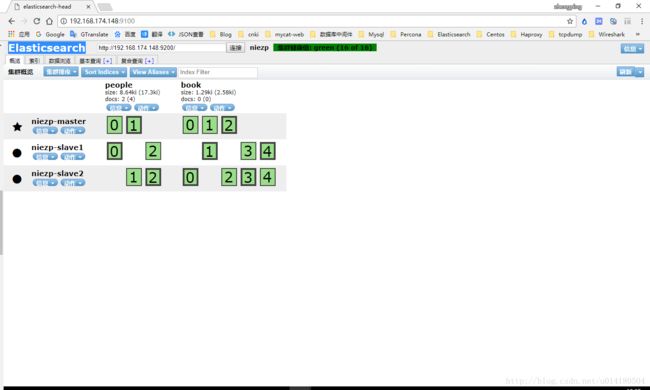Click the Elasticsearch connection URL field

pos(161,48)
